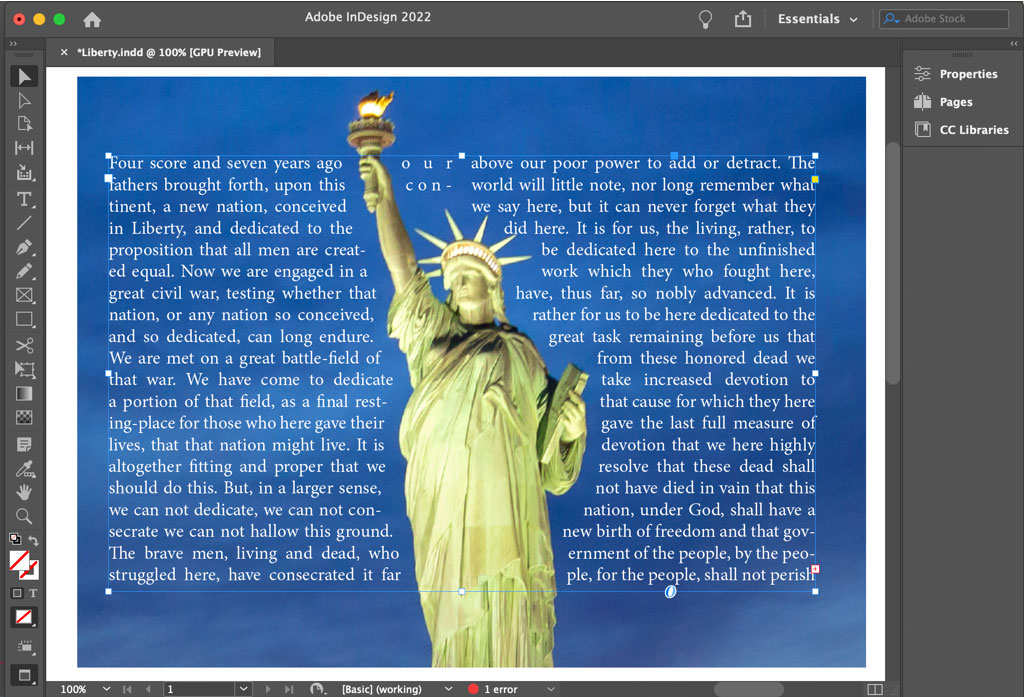Select the Scissors tool
The width and height of the screenshot is (1024, 697).
tap(24, 346)
